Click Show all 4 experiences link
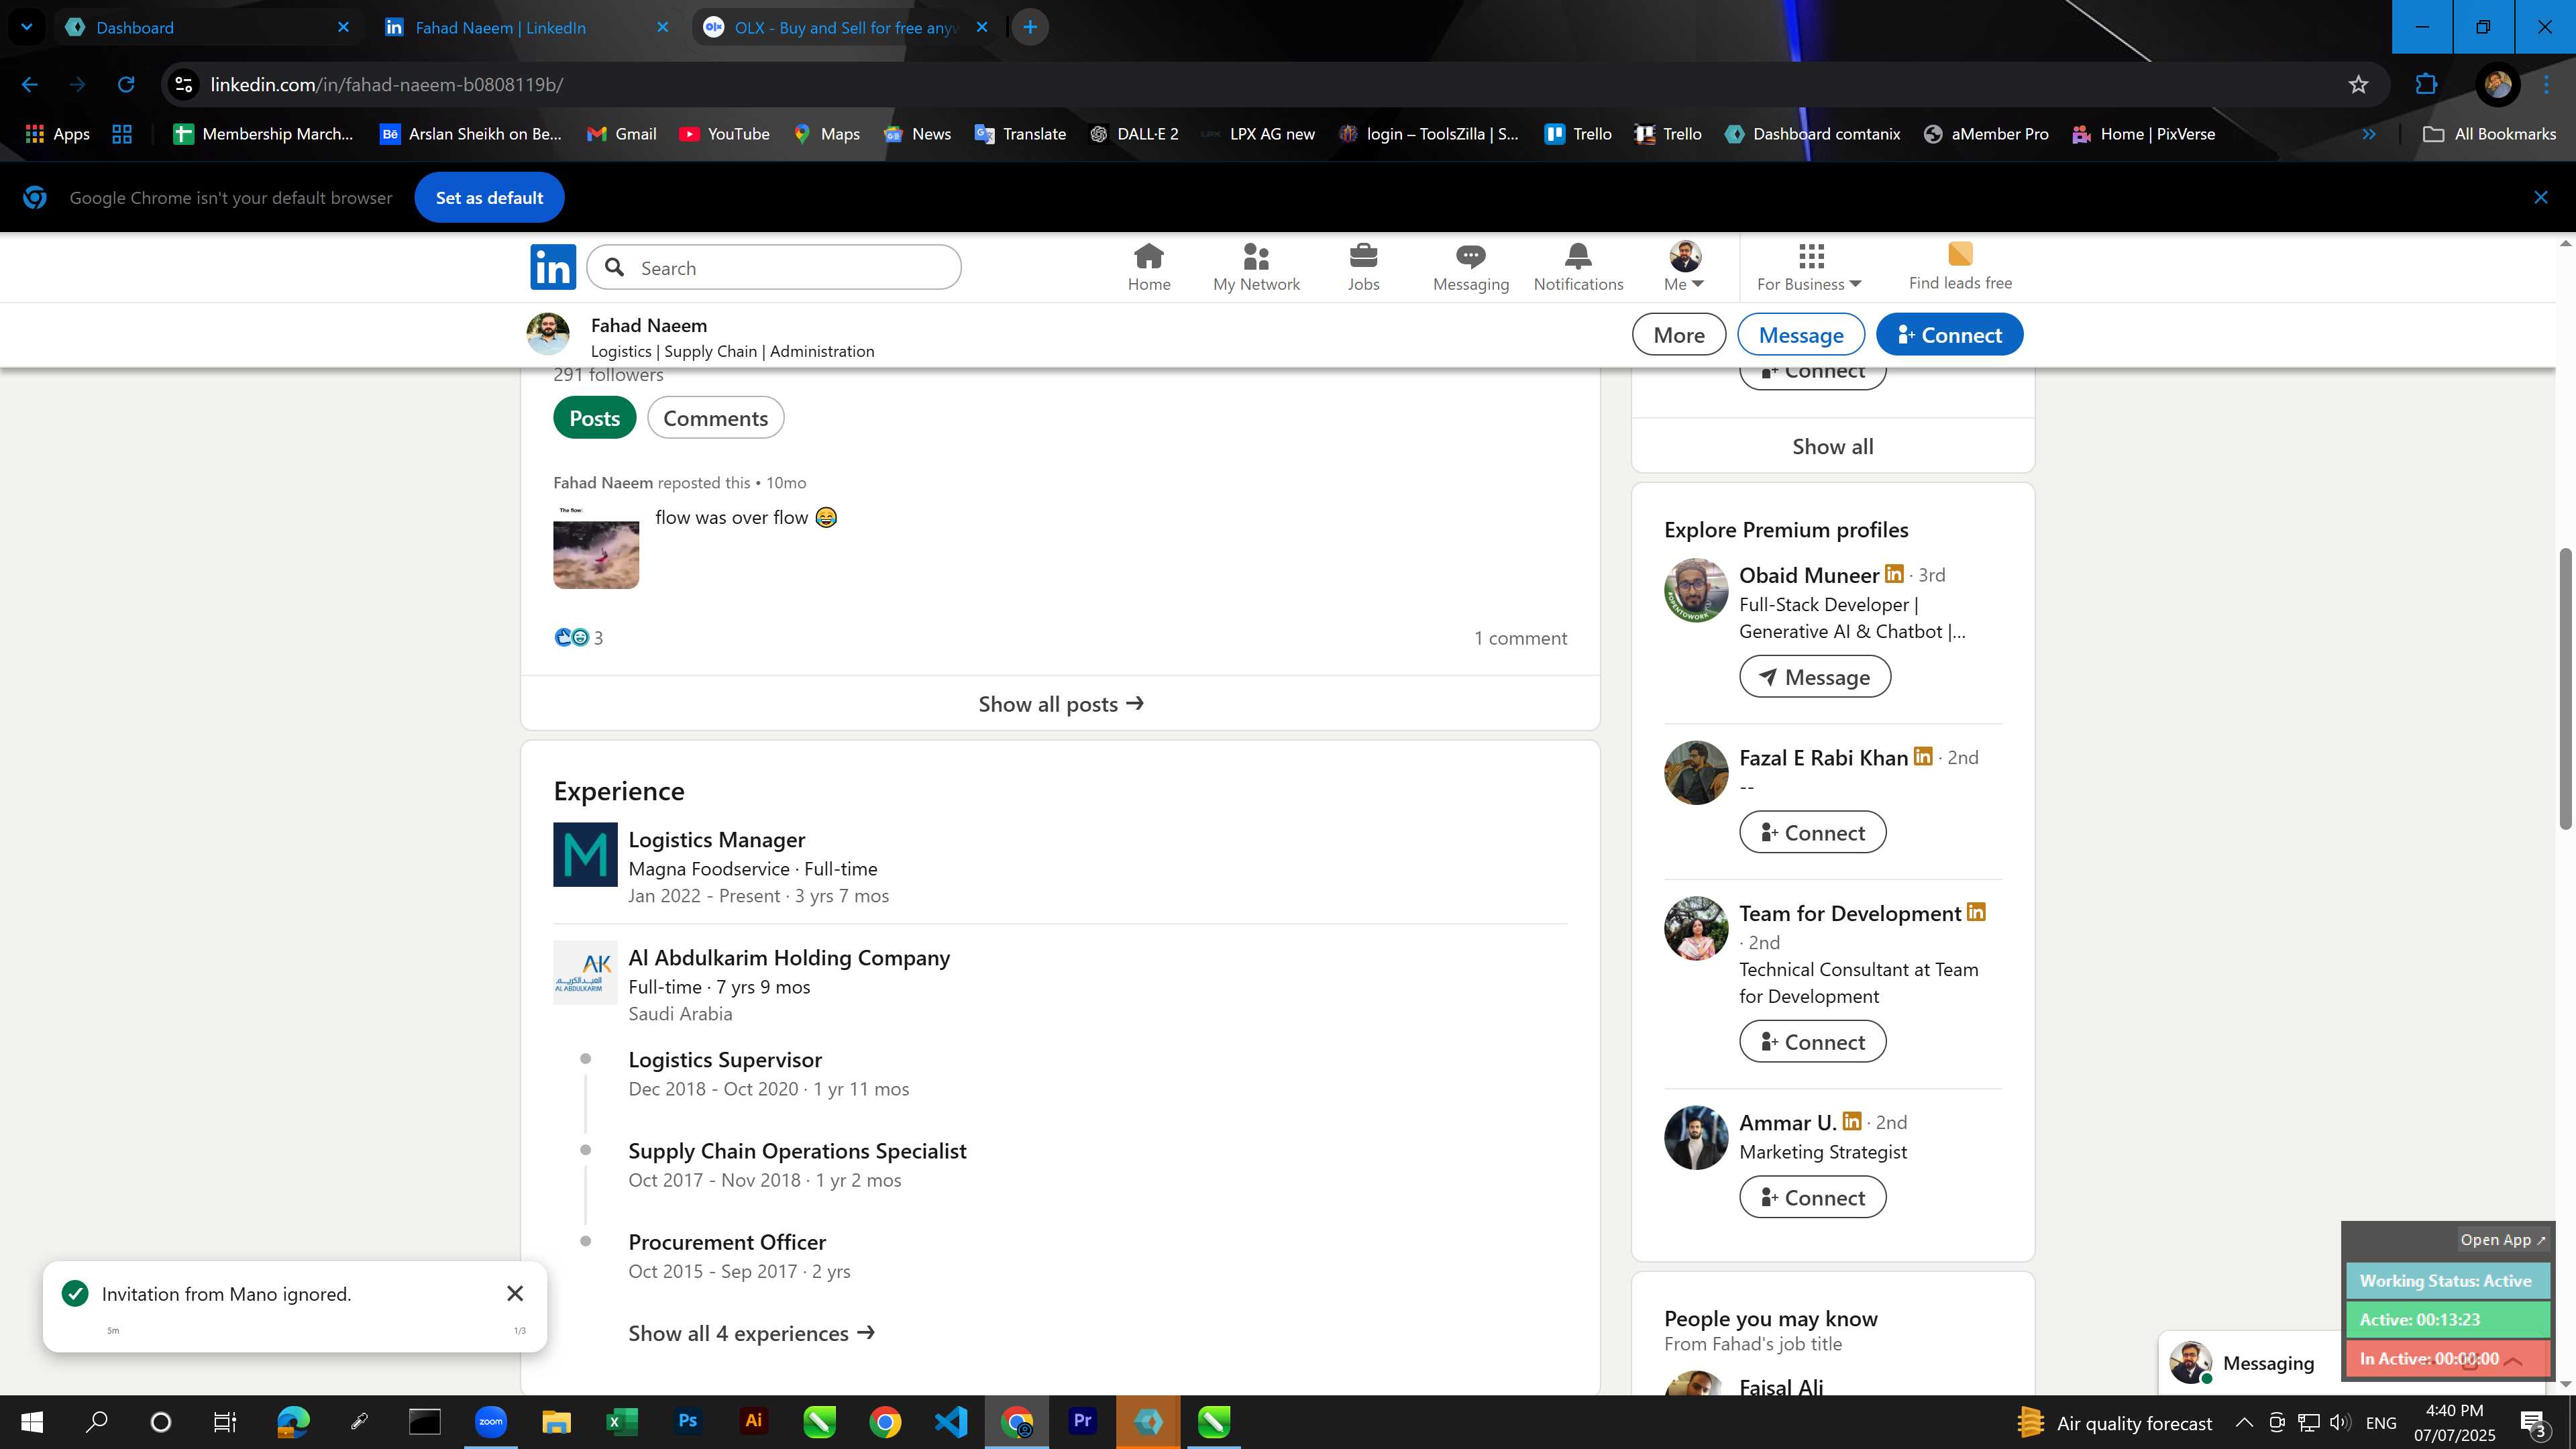 [751, 1333]
